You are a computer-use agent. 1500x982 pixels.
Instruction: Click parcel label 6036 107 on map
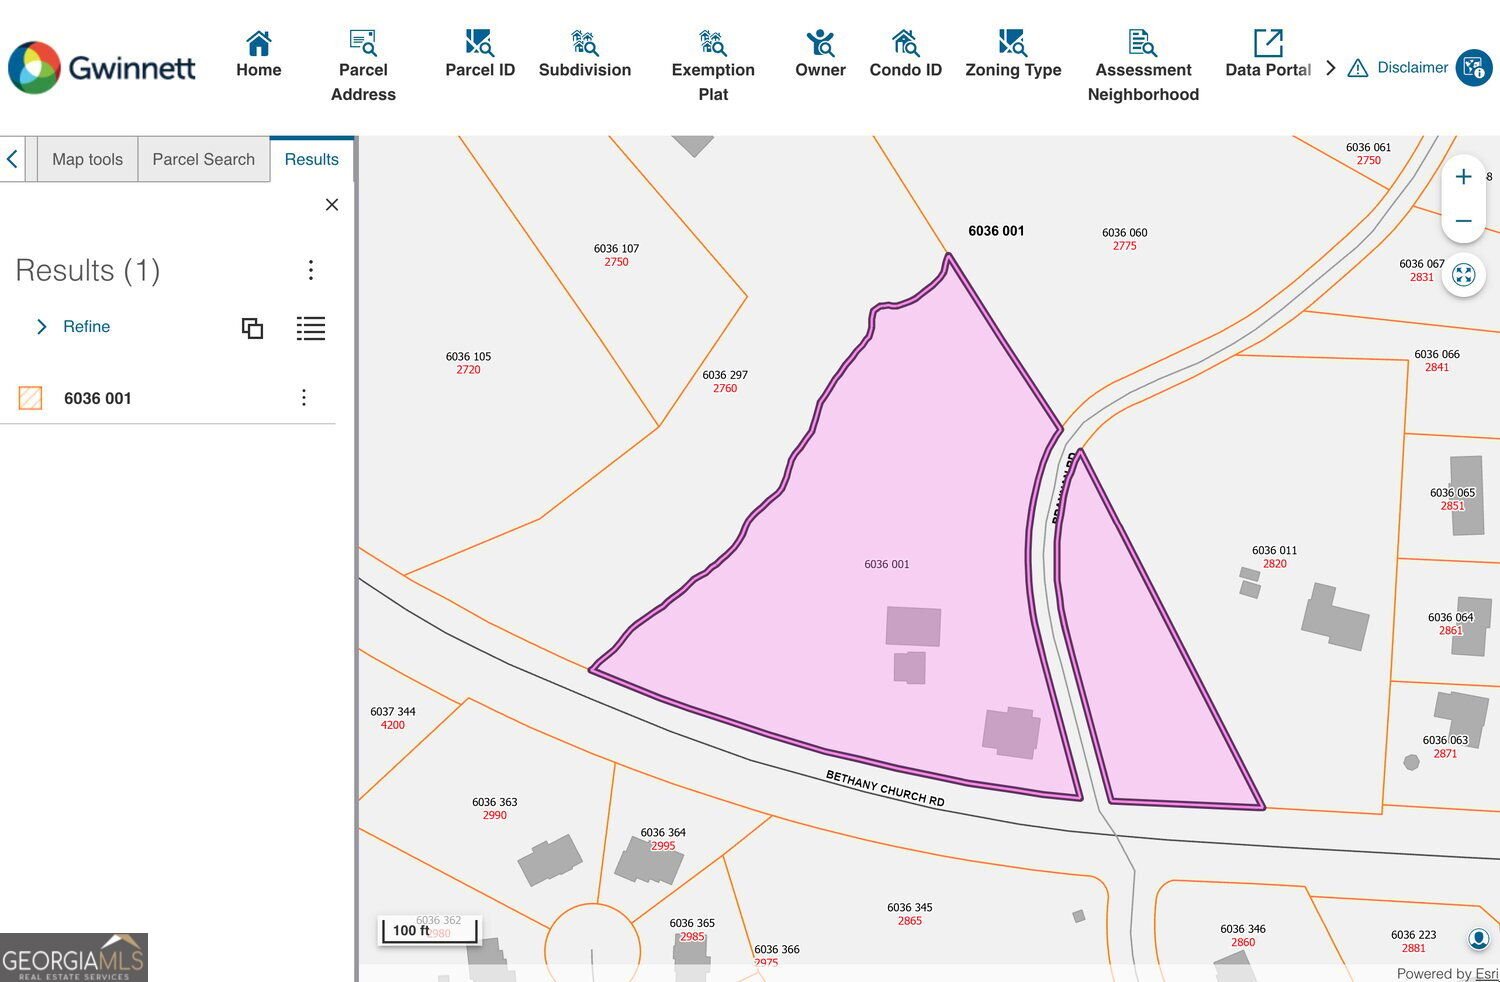[x=616, y=255]
